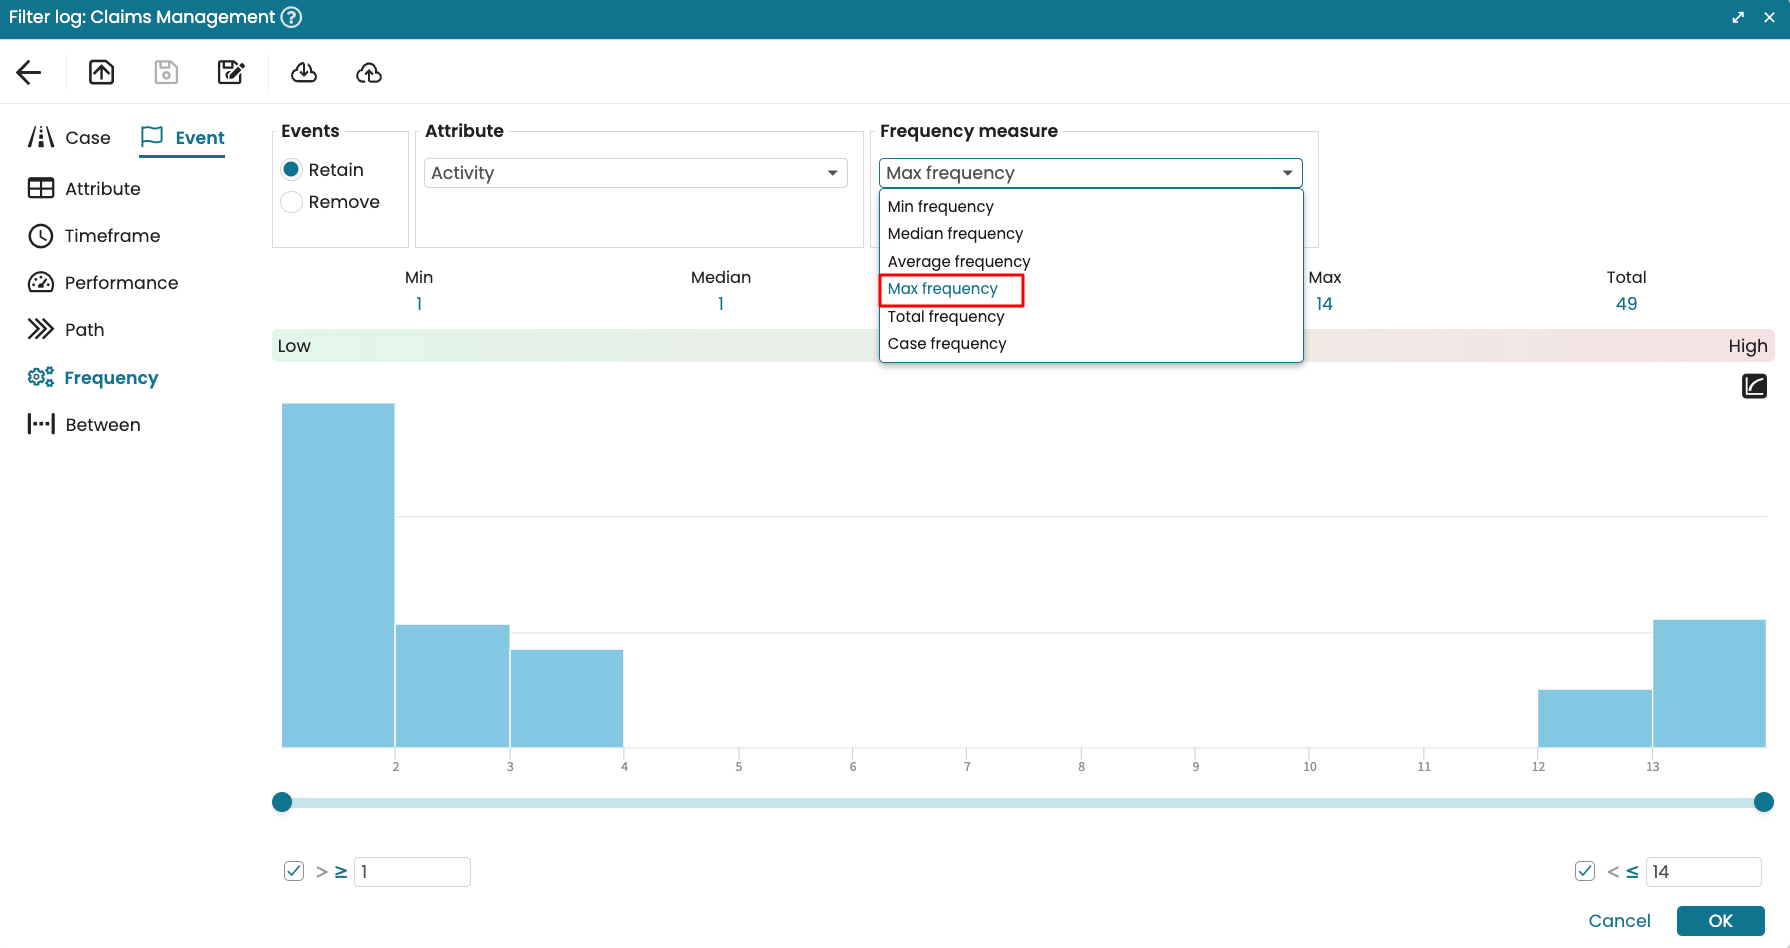Click the cloud download icon

click(304, 72)
